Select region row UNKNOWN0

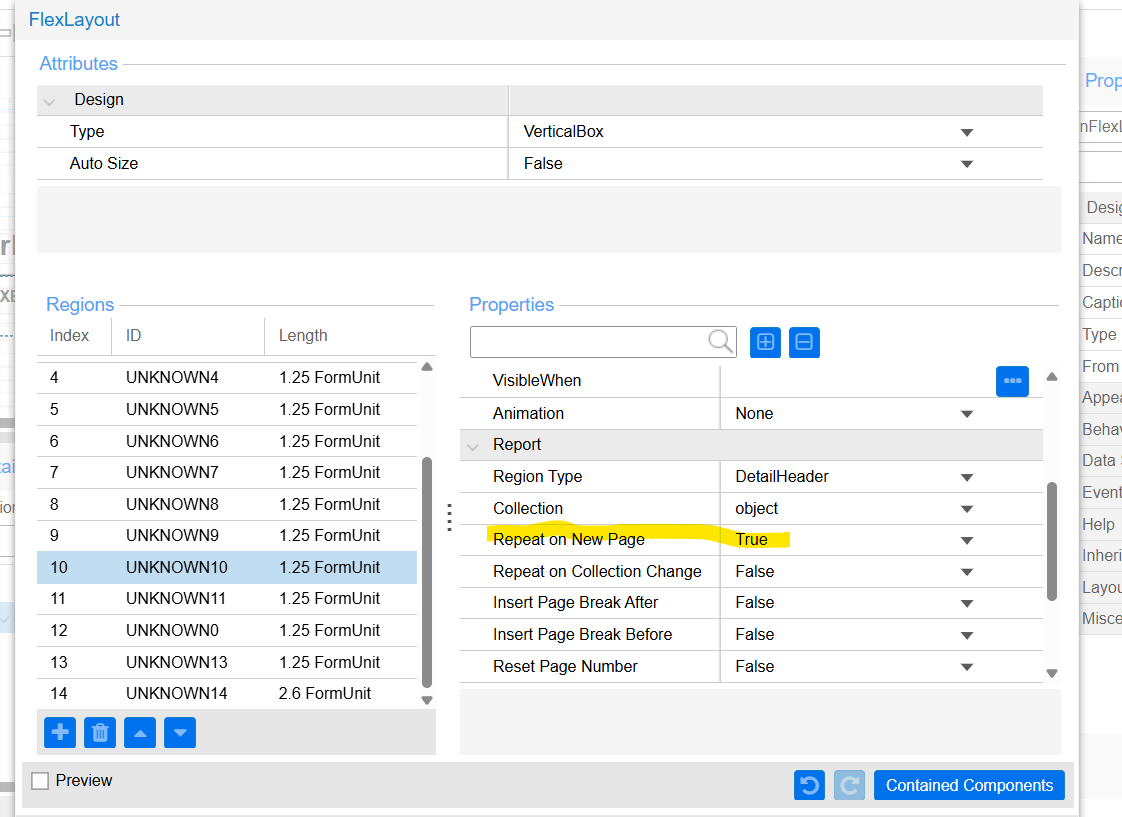coord(227,631)
